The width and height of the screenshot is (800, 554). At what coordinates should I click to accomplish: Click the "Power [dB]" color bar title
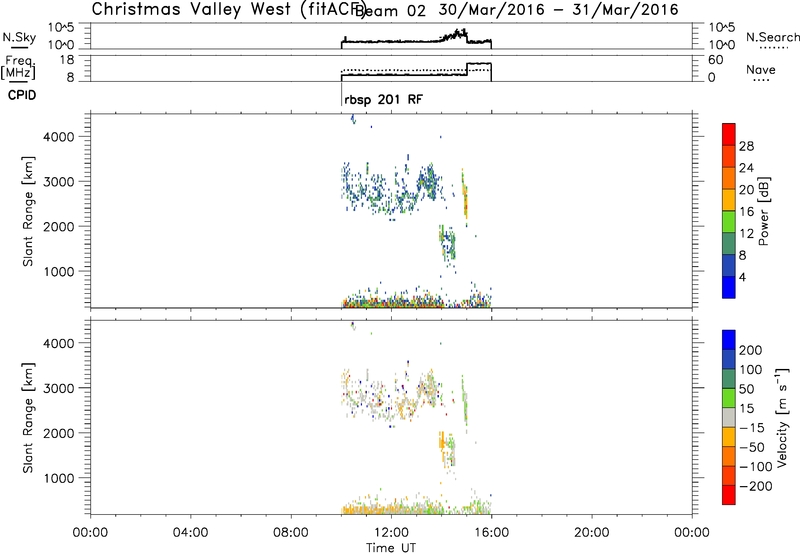point(763,211)
